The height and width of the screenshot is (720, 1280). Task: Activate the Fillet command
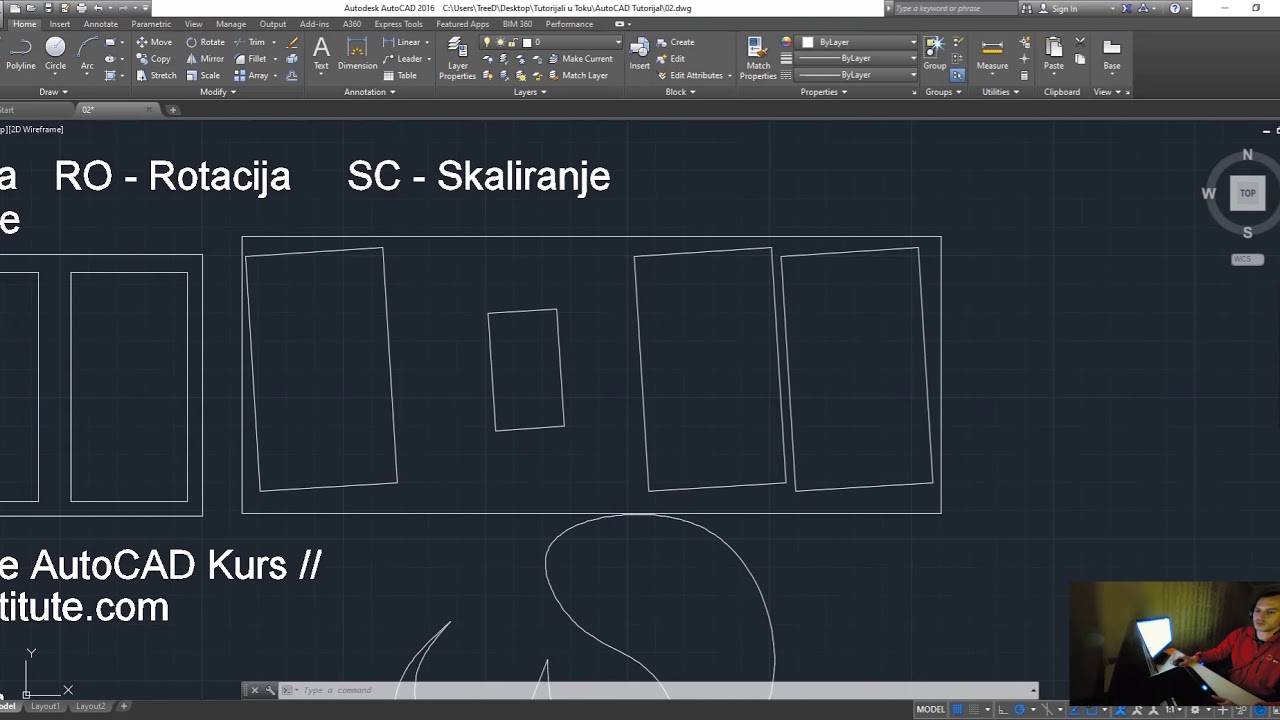click(x=250, y=59)
